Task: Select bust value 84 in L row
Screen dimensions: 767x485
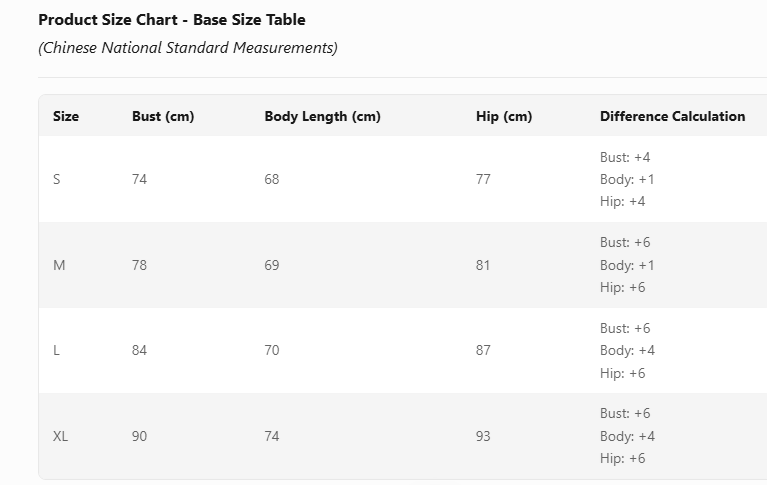Action: [x=140, y=350]
